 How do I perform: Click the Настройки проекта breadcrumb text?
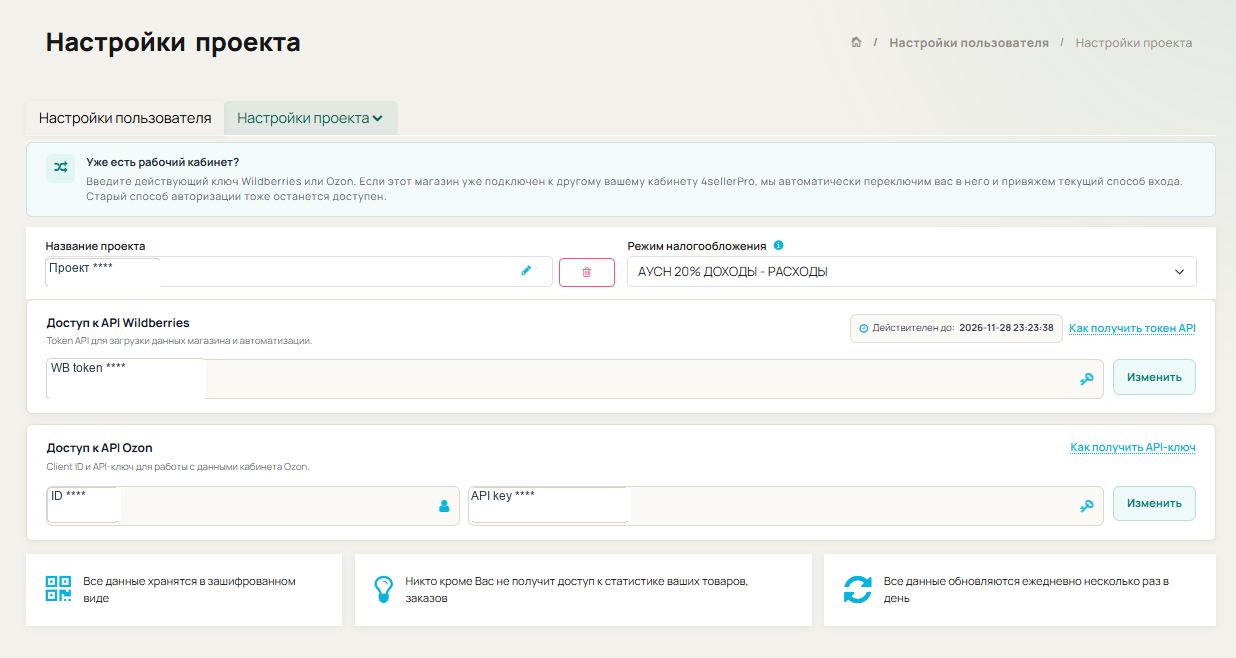[1134, 42]
